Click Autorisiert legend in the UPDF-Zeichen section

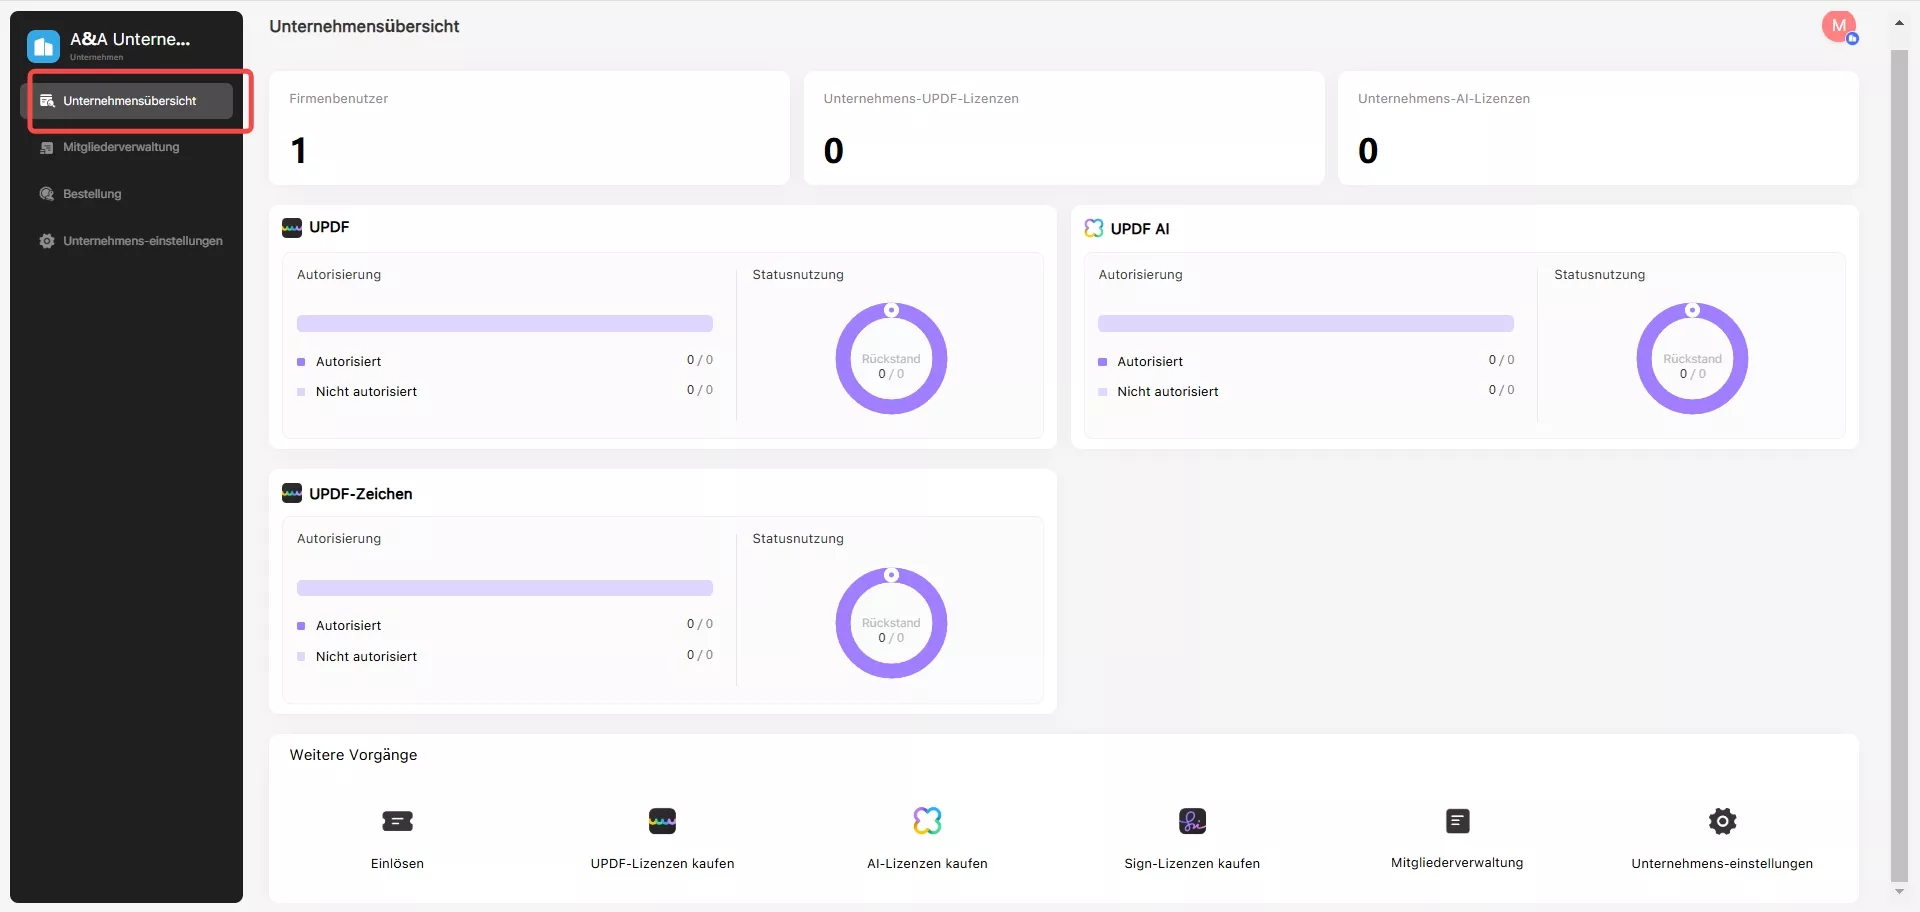coord(348,626)
